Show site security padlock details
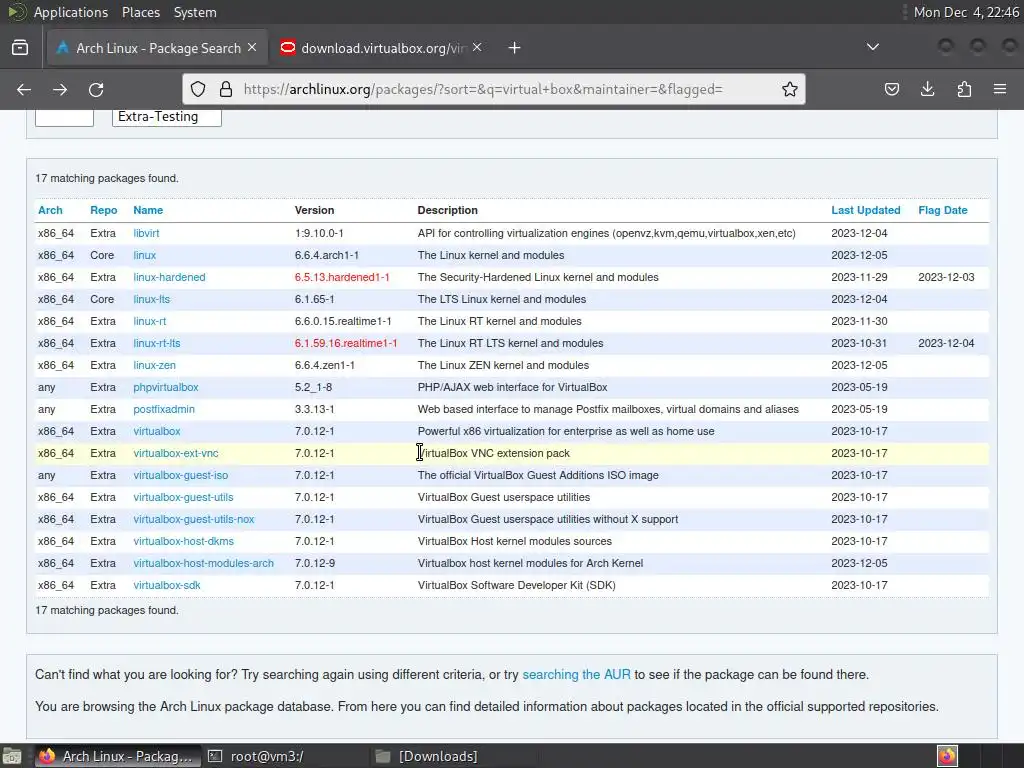The height and width of the screenshot is (768, 1024). click(226, 89)
